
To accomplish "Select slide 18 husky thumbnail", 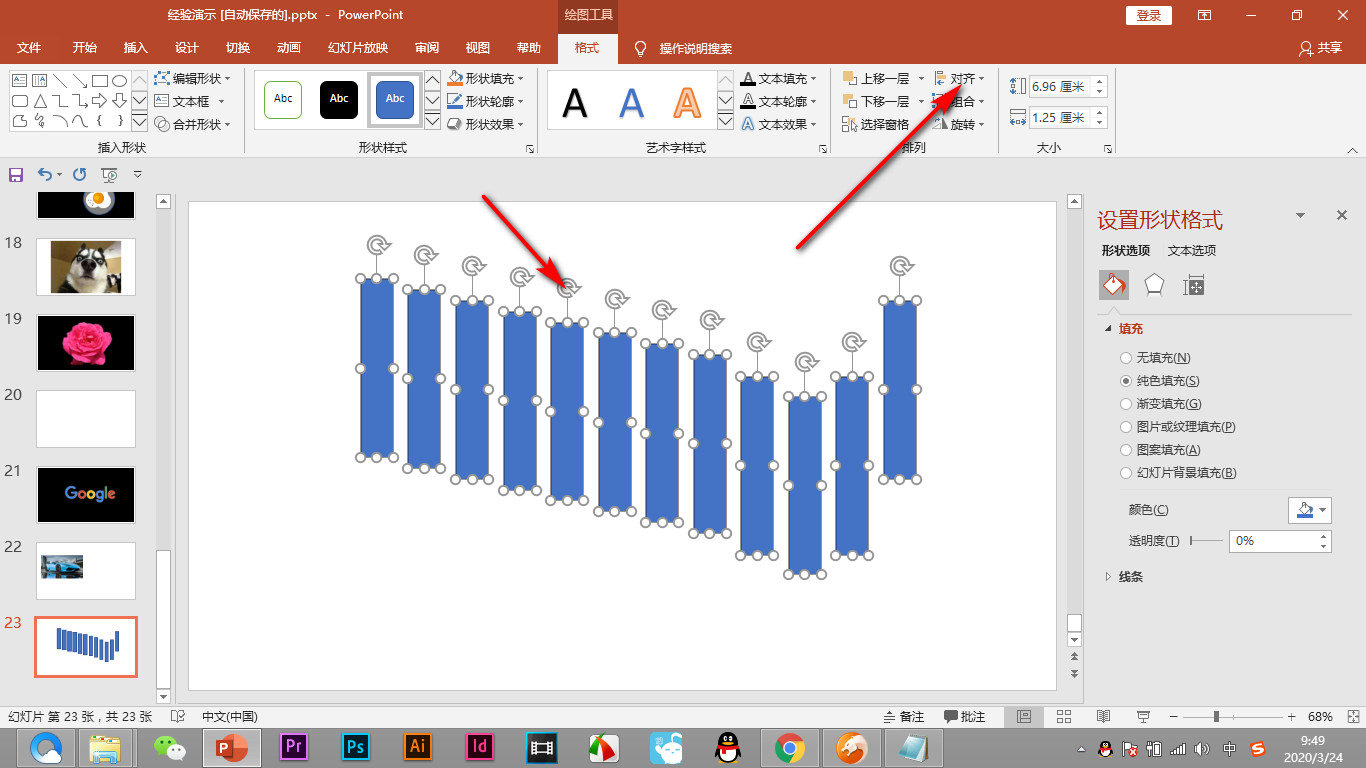I will [86, 266].
